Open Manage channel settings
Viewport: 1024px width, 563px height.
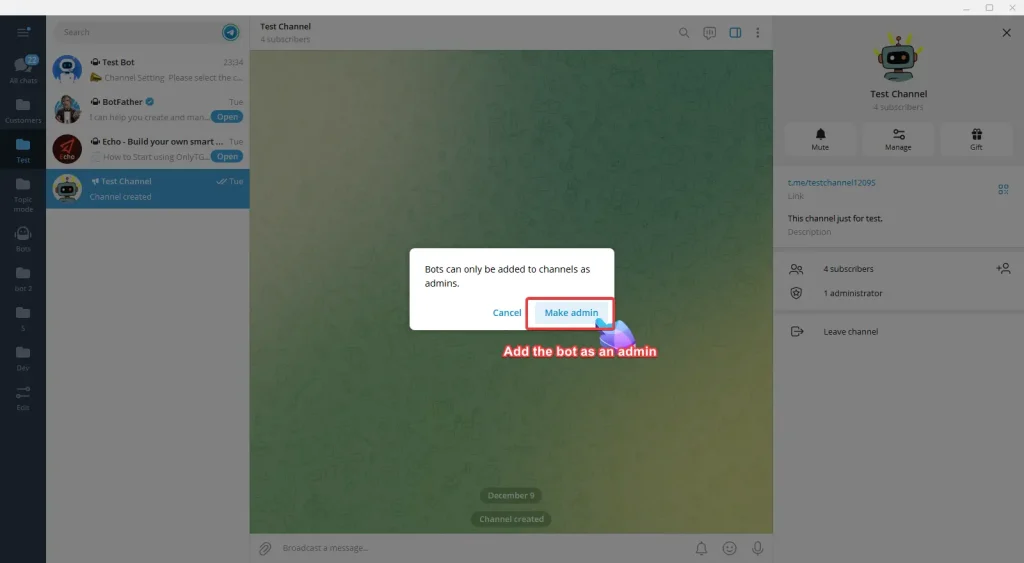click(898, 139)
